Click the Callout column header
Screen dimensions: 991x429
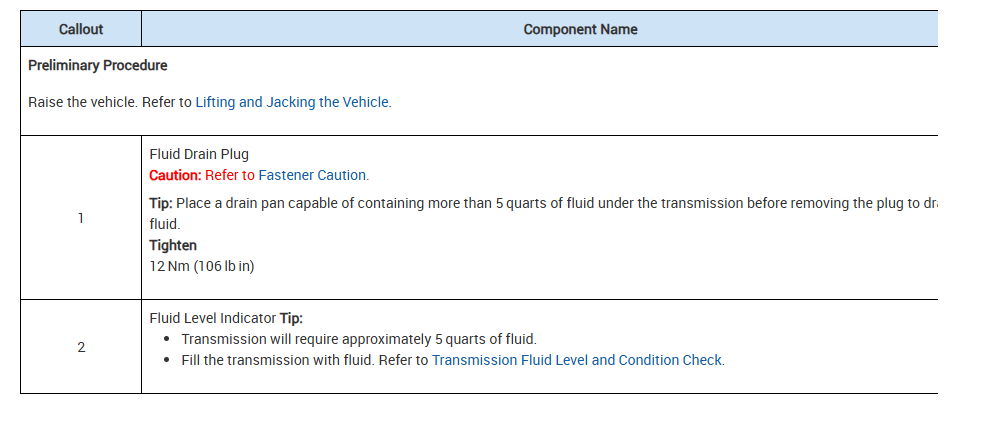(81, 29)
